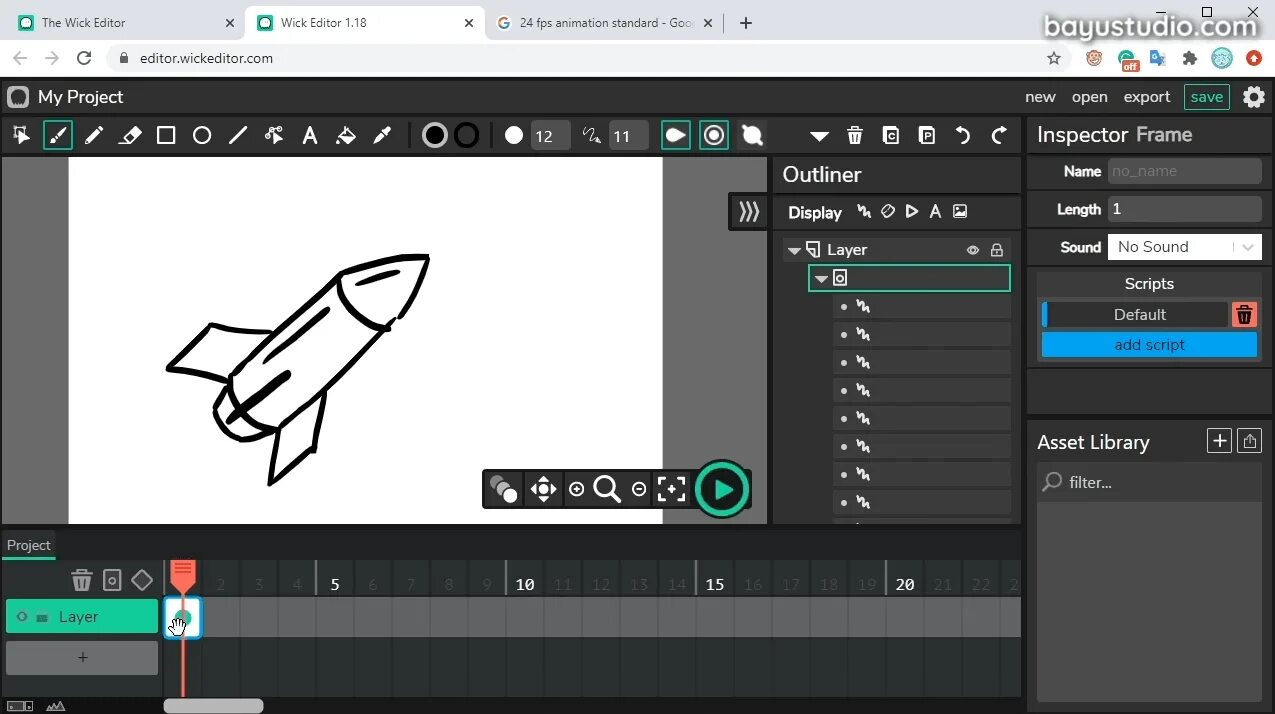
Task: Toggle path display filter in Outliner
Action: click(864, 212)
